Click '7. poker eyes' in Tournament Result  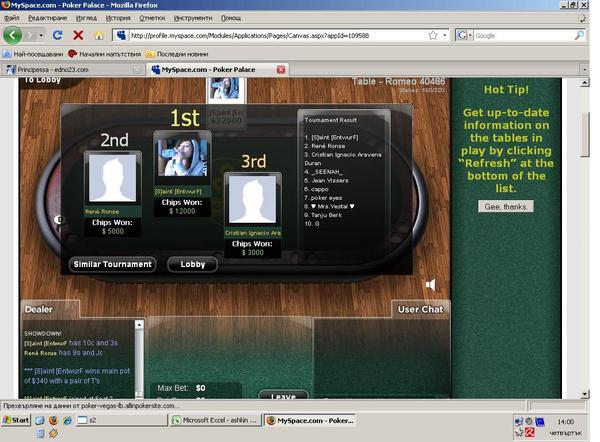click(323, 198)
